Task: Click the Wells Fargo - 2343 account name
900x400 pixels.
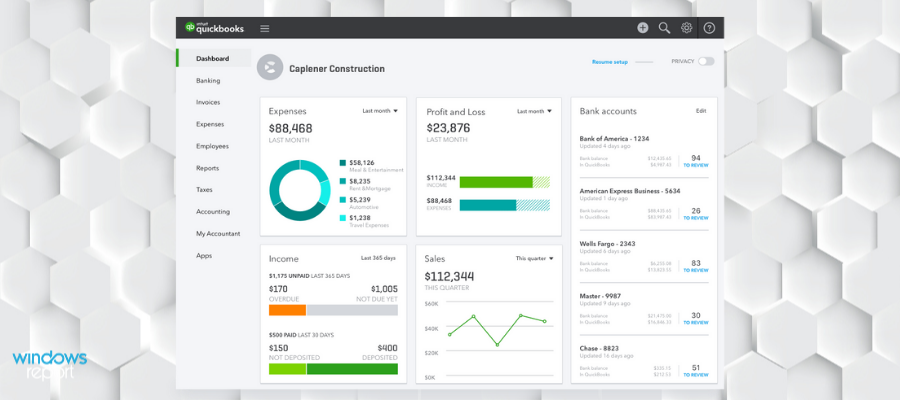Action: click(607, 243)
